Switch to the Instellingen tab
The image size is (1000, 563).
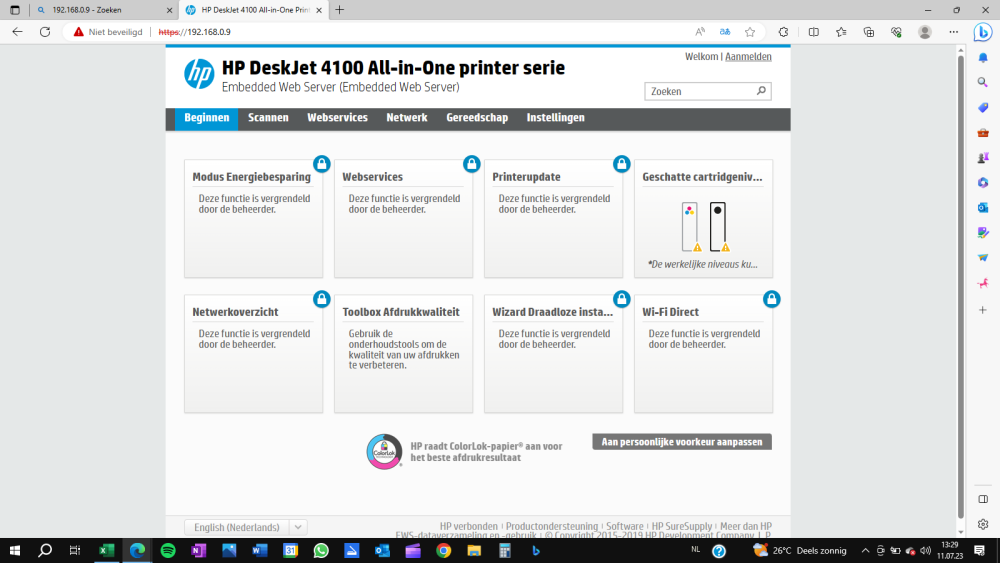coord(555,118)
